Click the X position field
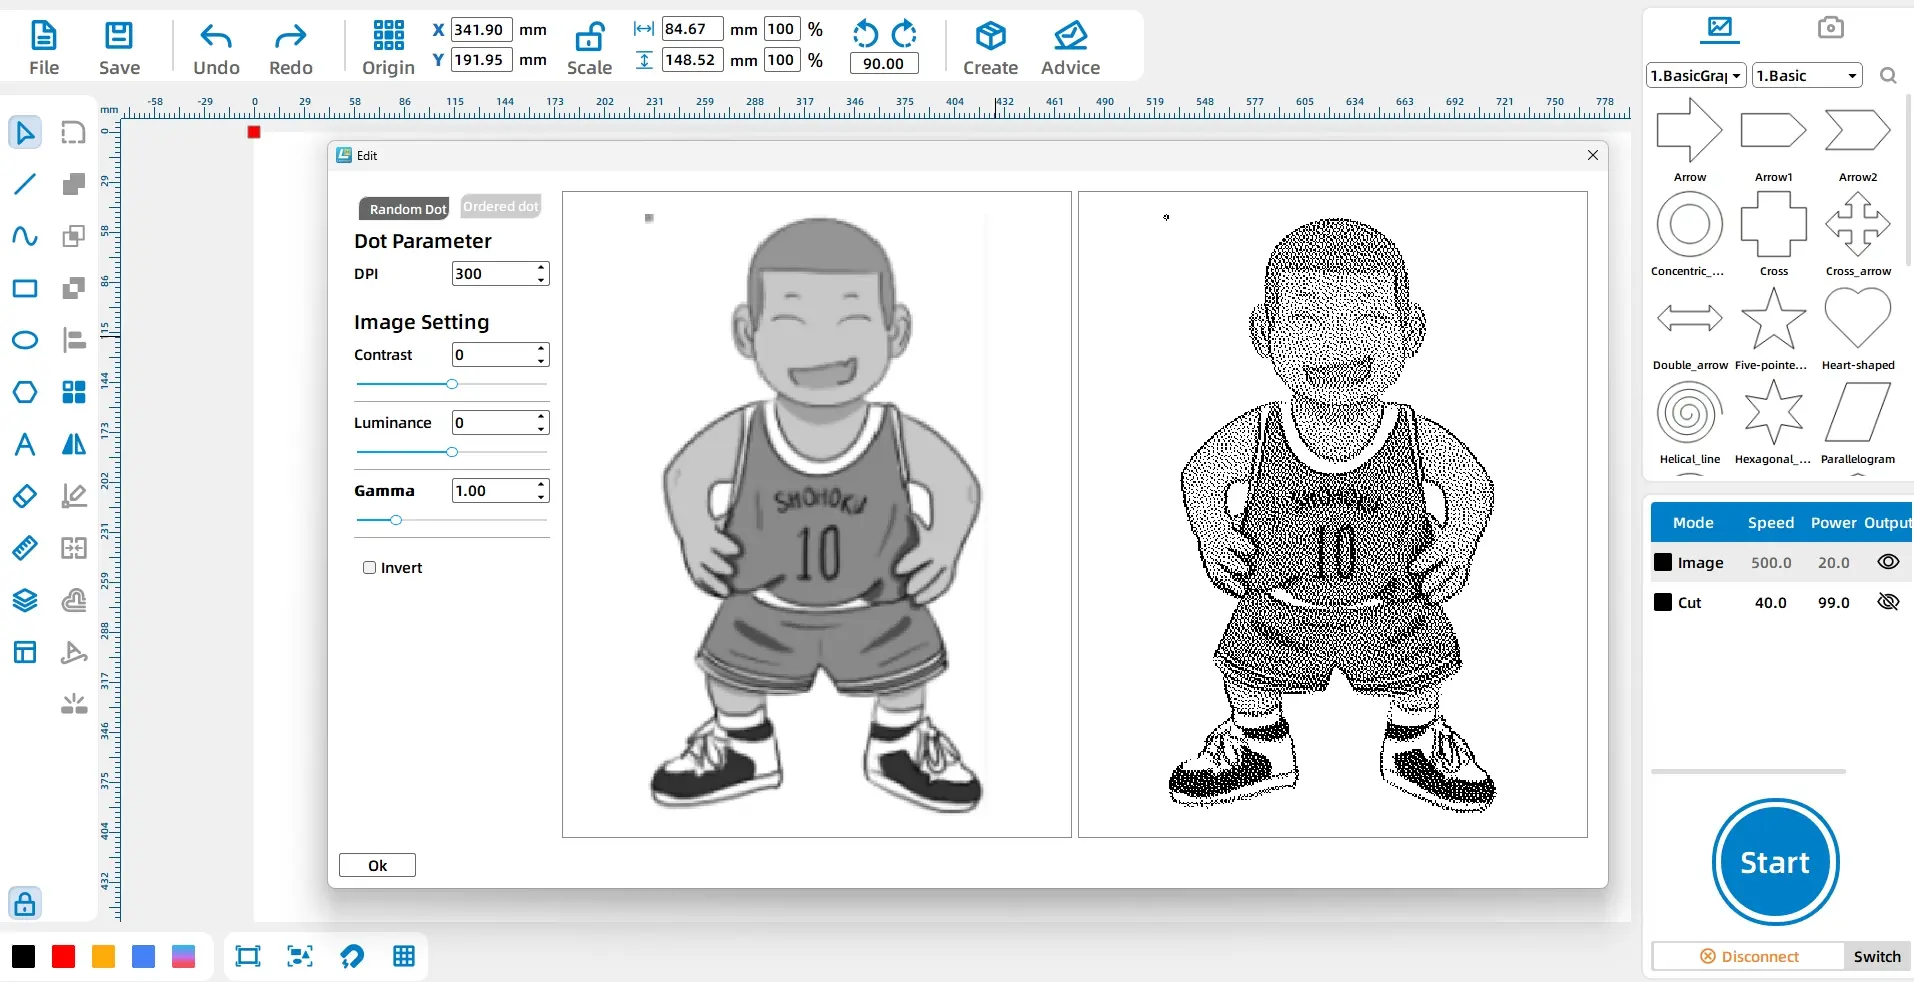 [x=481, y=30]
